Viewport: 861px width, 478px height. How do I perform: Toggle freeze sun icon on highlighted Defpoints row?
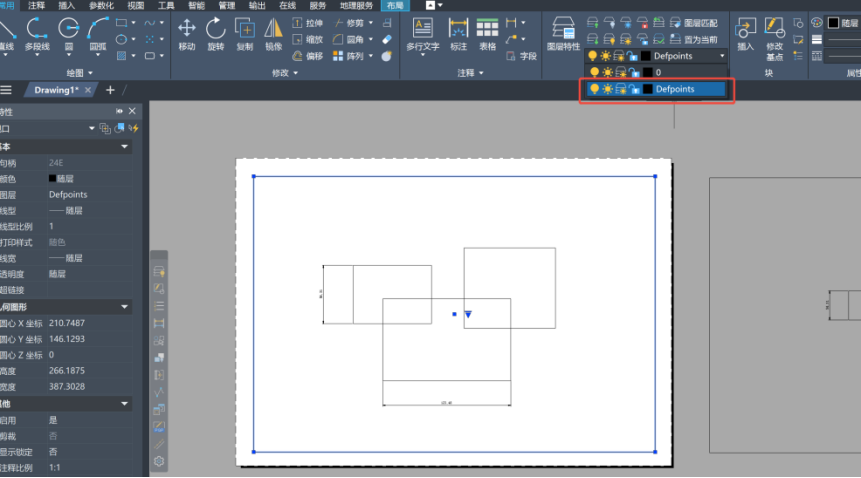point(607,89)
